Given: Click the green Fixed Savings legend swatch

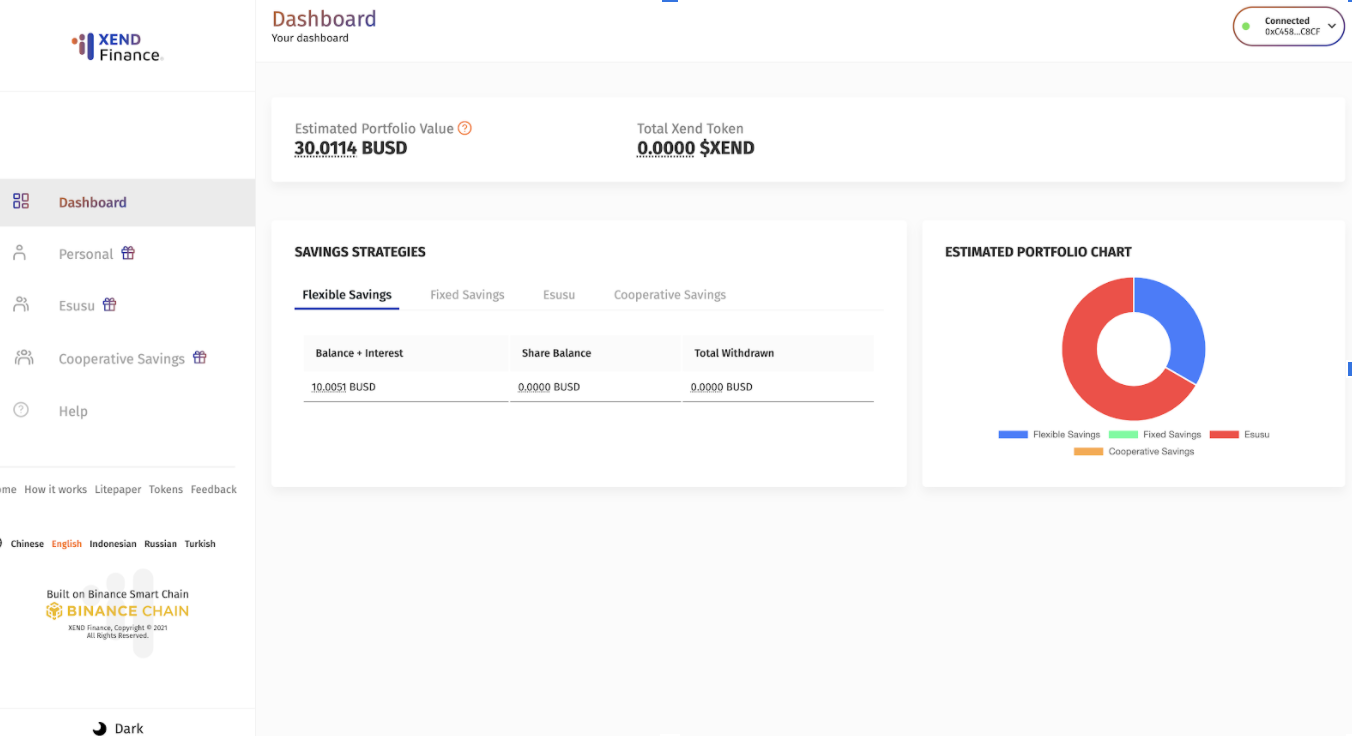Looking at the screenshot, I should coord(1123,435).
